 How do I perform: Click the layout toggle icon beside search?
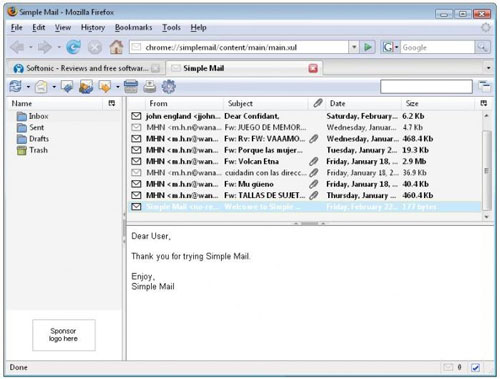[x=484, y=86]
